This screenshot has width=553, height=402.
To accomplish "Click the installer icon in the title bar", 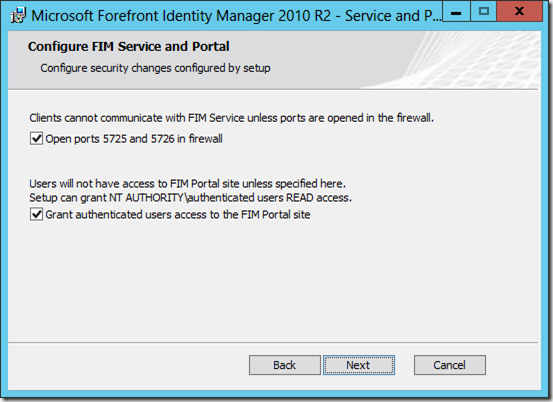I will pyautogui.click(x=18, y=16).
